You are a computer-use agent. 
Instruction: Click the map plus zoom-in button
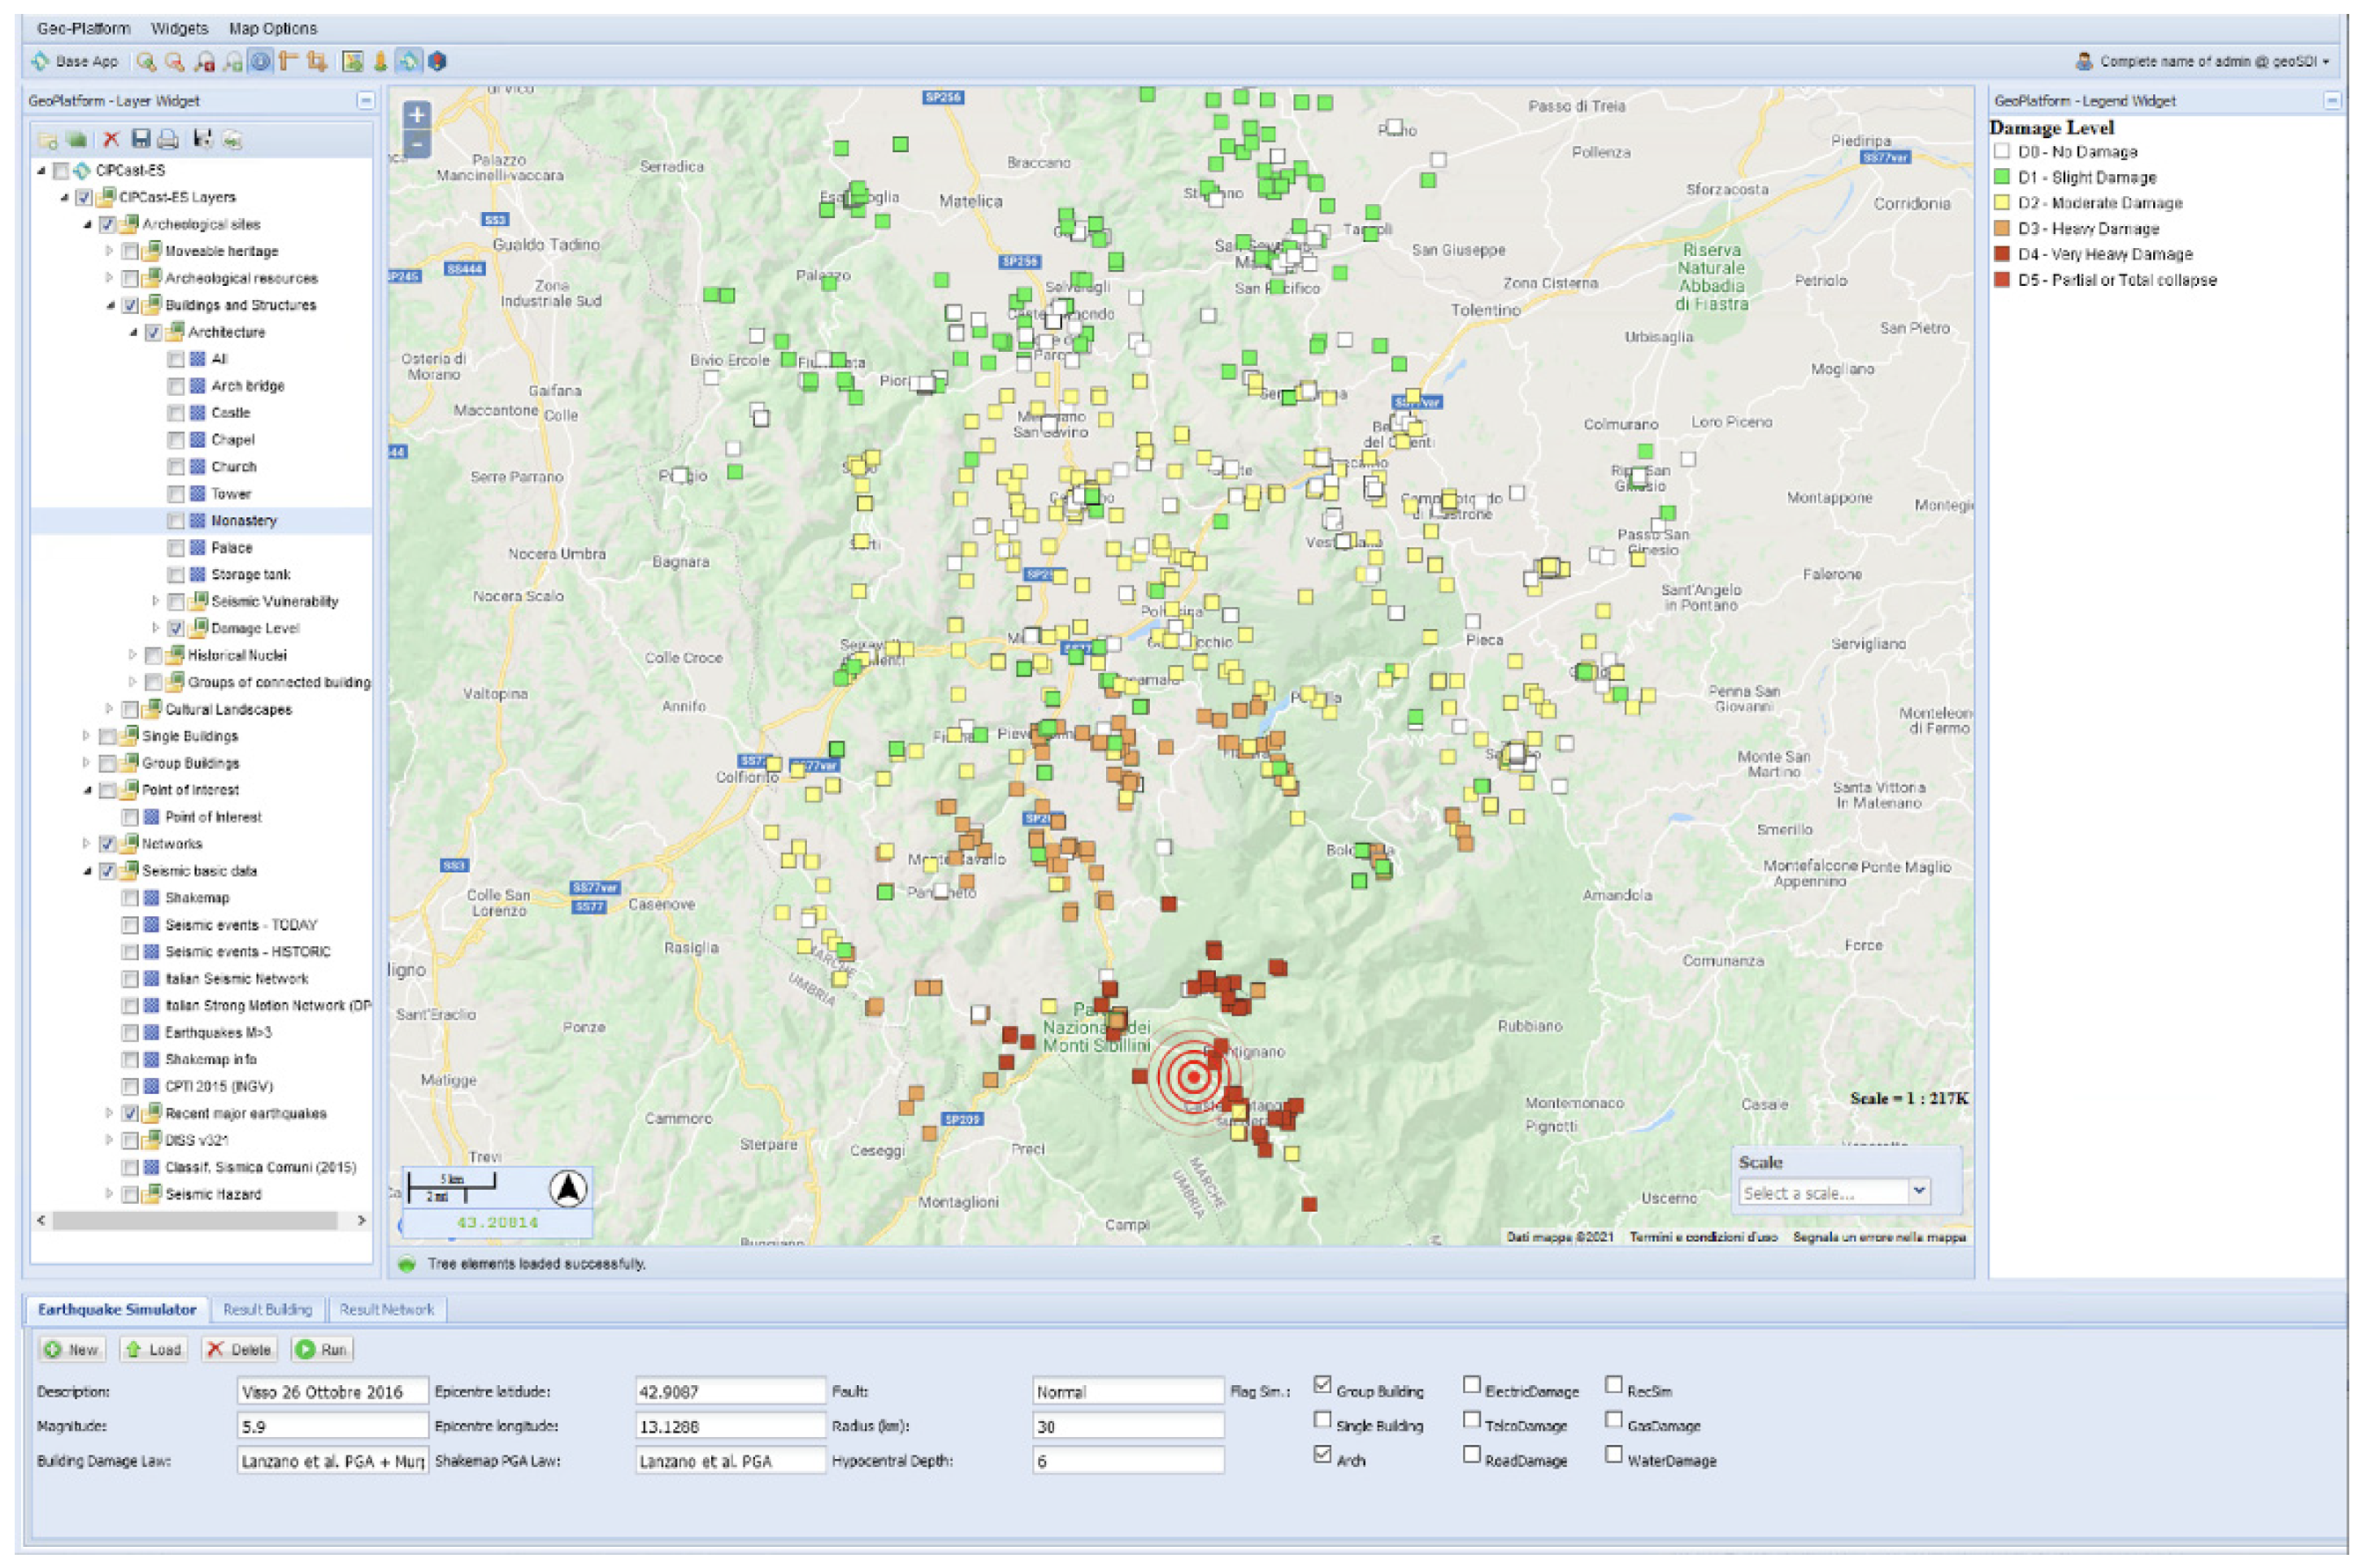[x=417, y=115]
